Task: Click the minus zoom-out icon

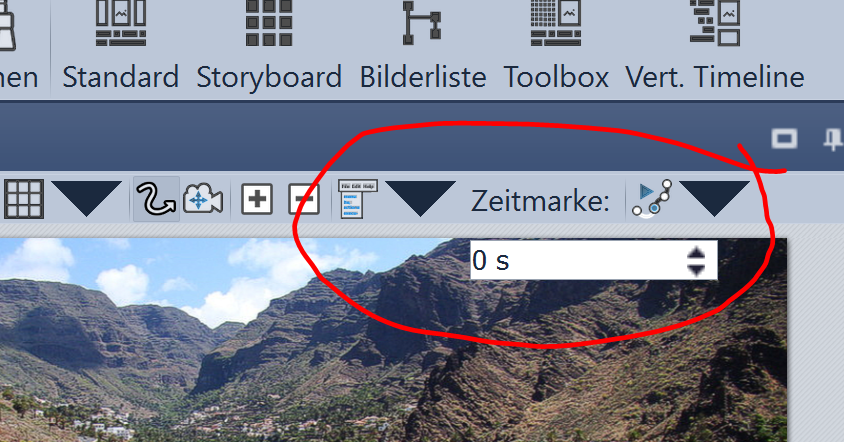Action: pos(304,200)
